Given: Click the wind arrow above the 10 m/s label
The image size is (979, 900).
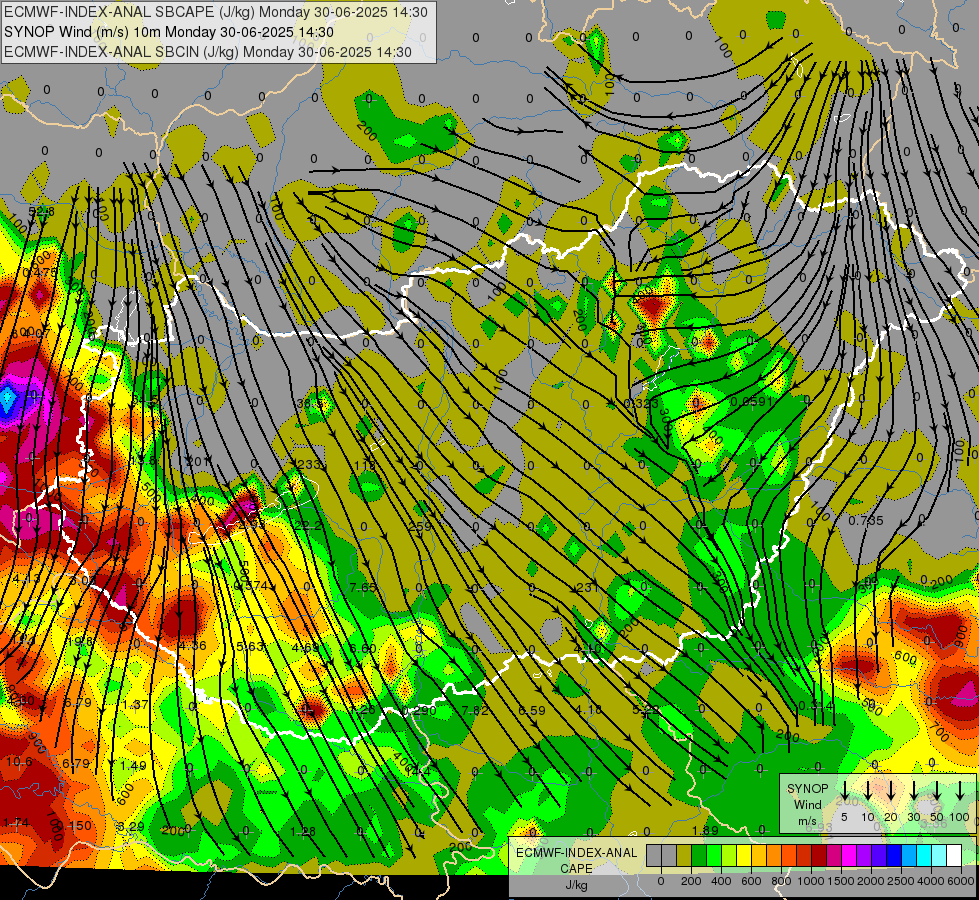Looking at the screenshot, I should click(x=867, y=790).
